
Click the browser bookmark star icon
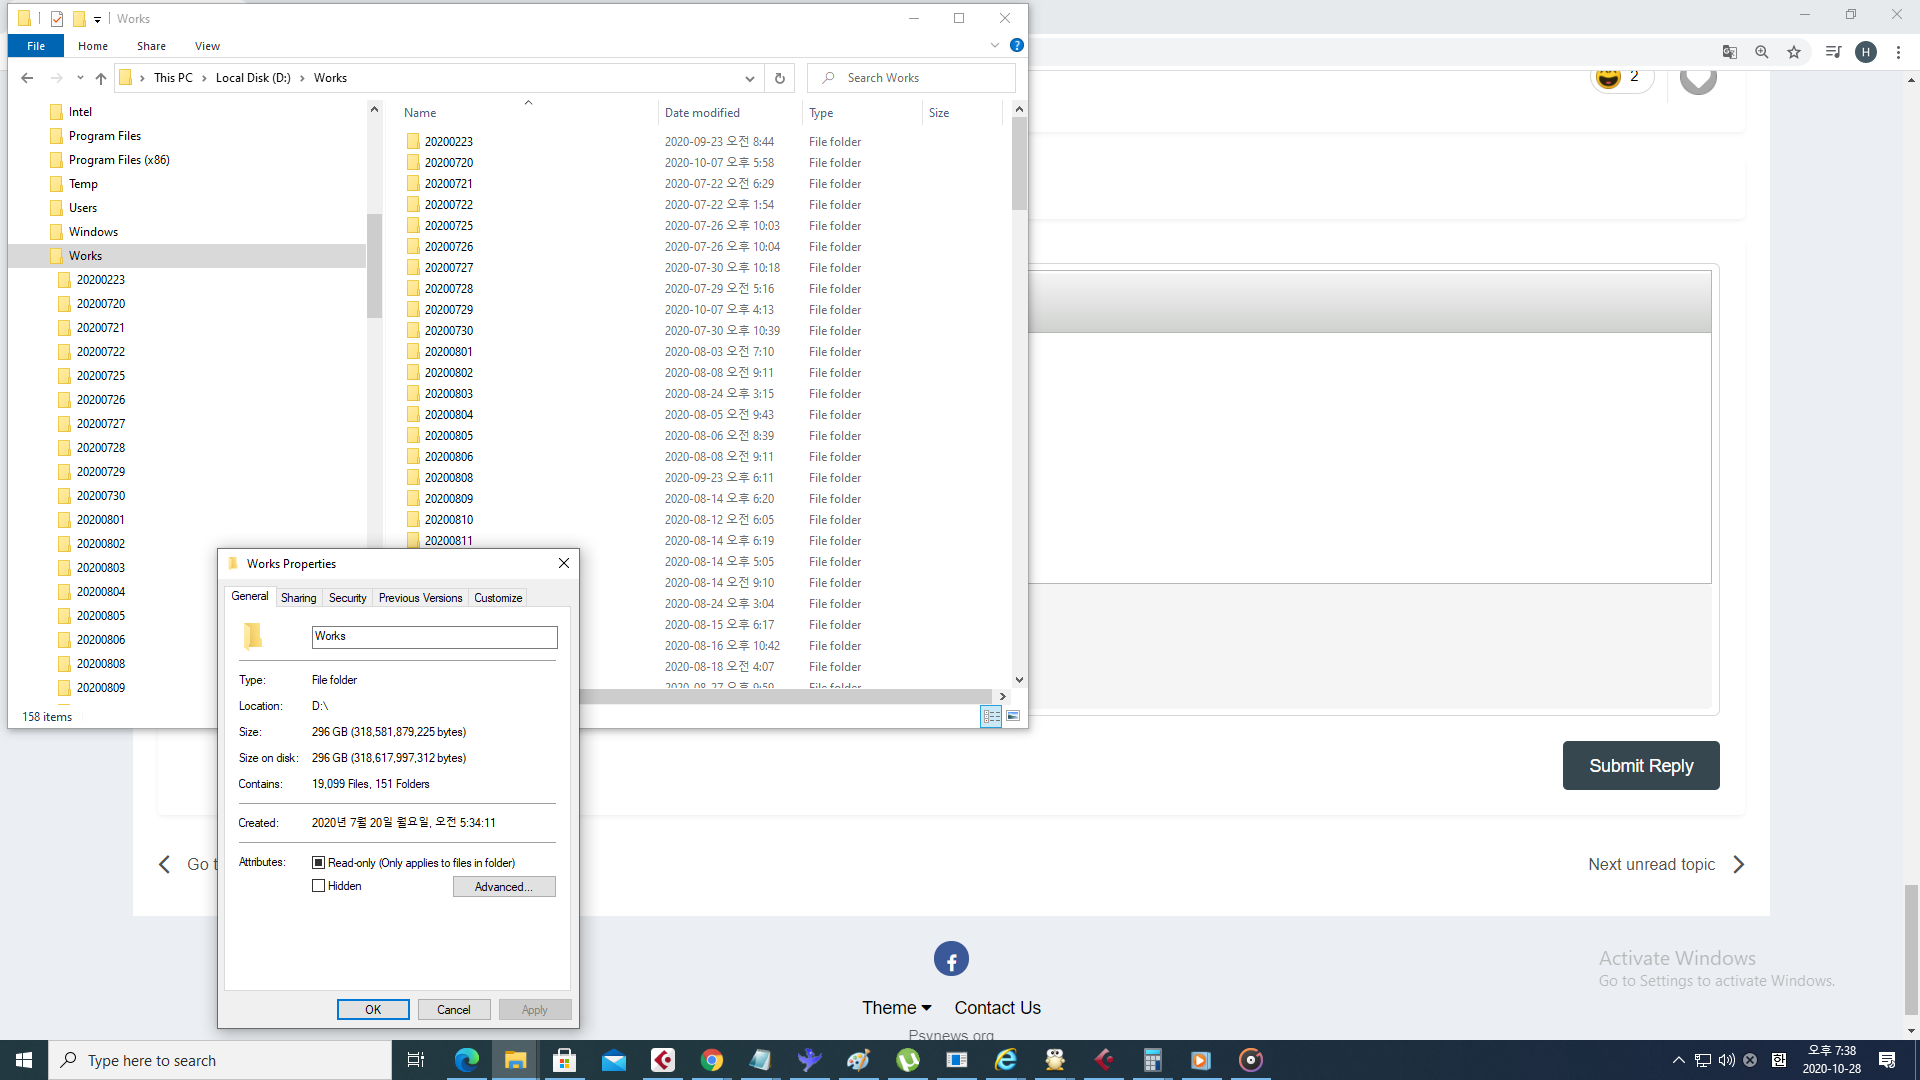[x=1794, y=52]
